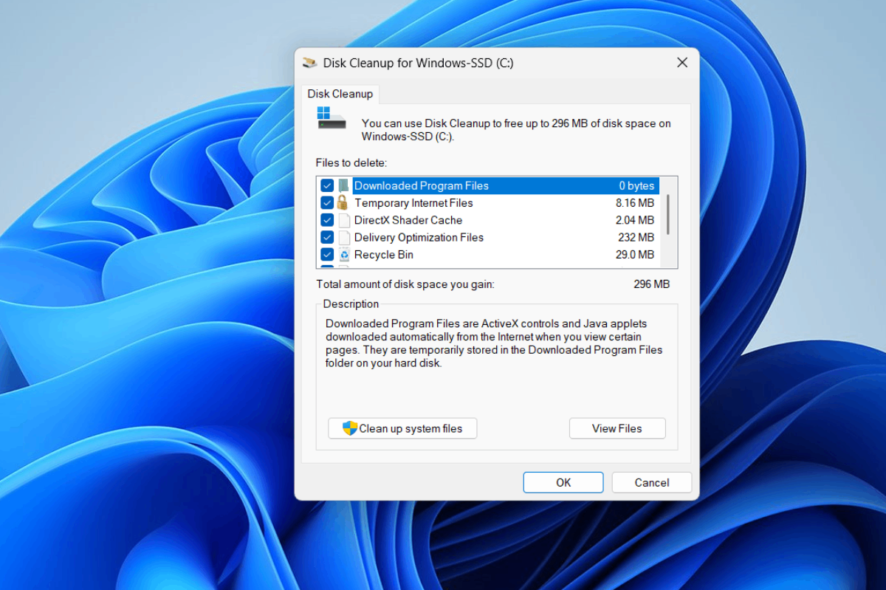Click the Recycle Bin icon in the list

344,255
